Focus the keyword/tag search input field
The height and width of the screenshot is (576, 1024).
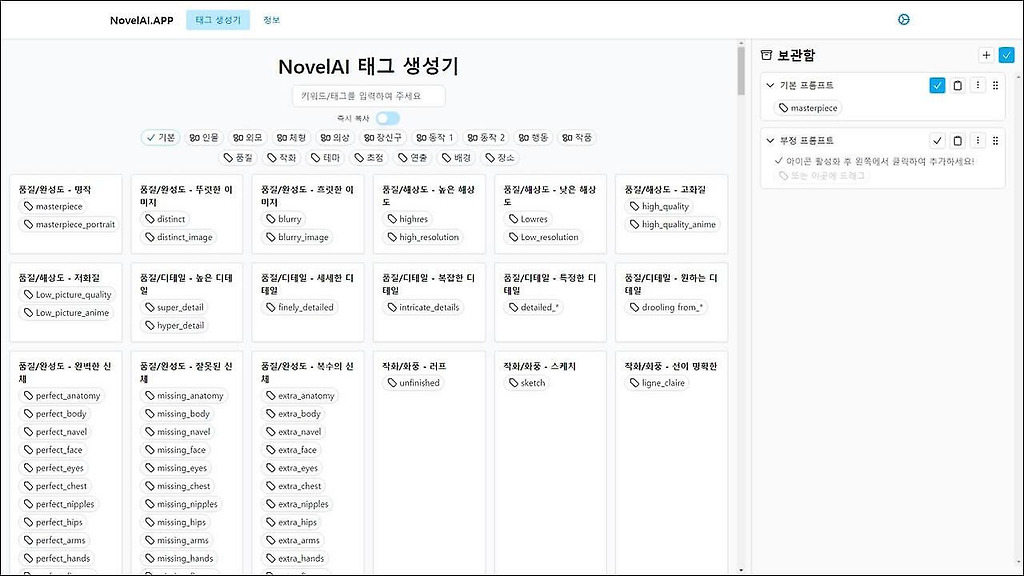click(369, 96)
